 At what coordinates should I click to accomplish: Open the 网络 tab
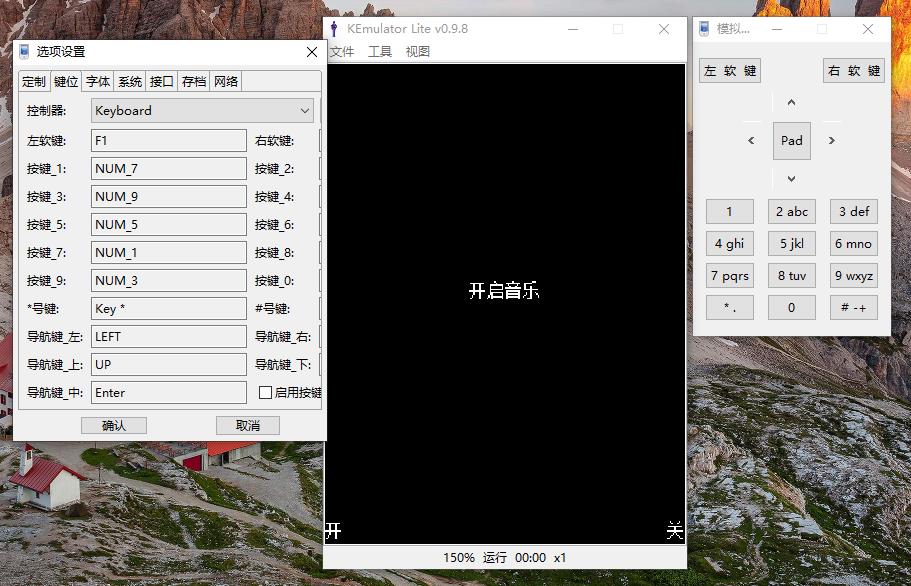[x=225, y=82]
